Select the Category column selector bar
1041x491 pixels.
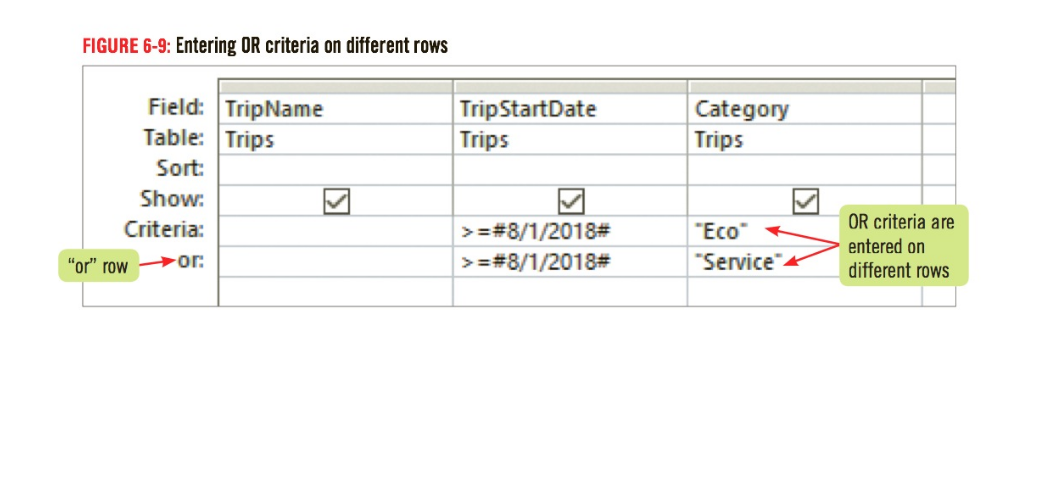point(805,87)
